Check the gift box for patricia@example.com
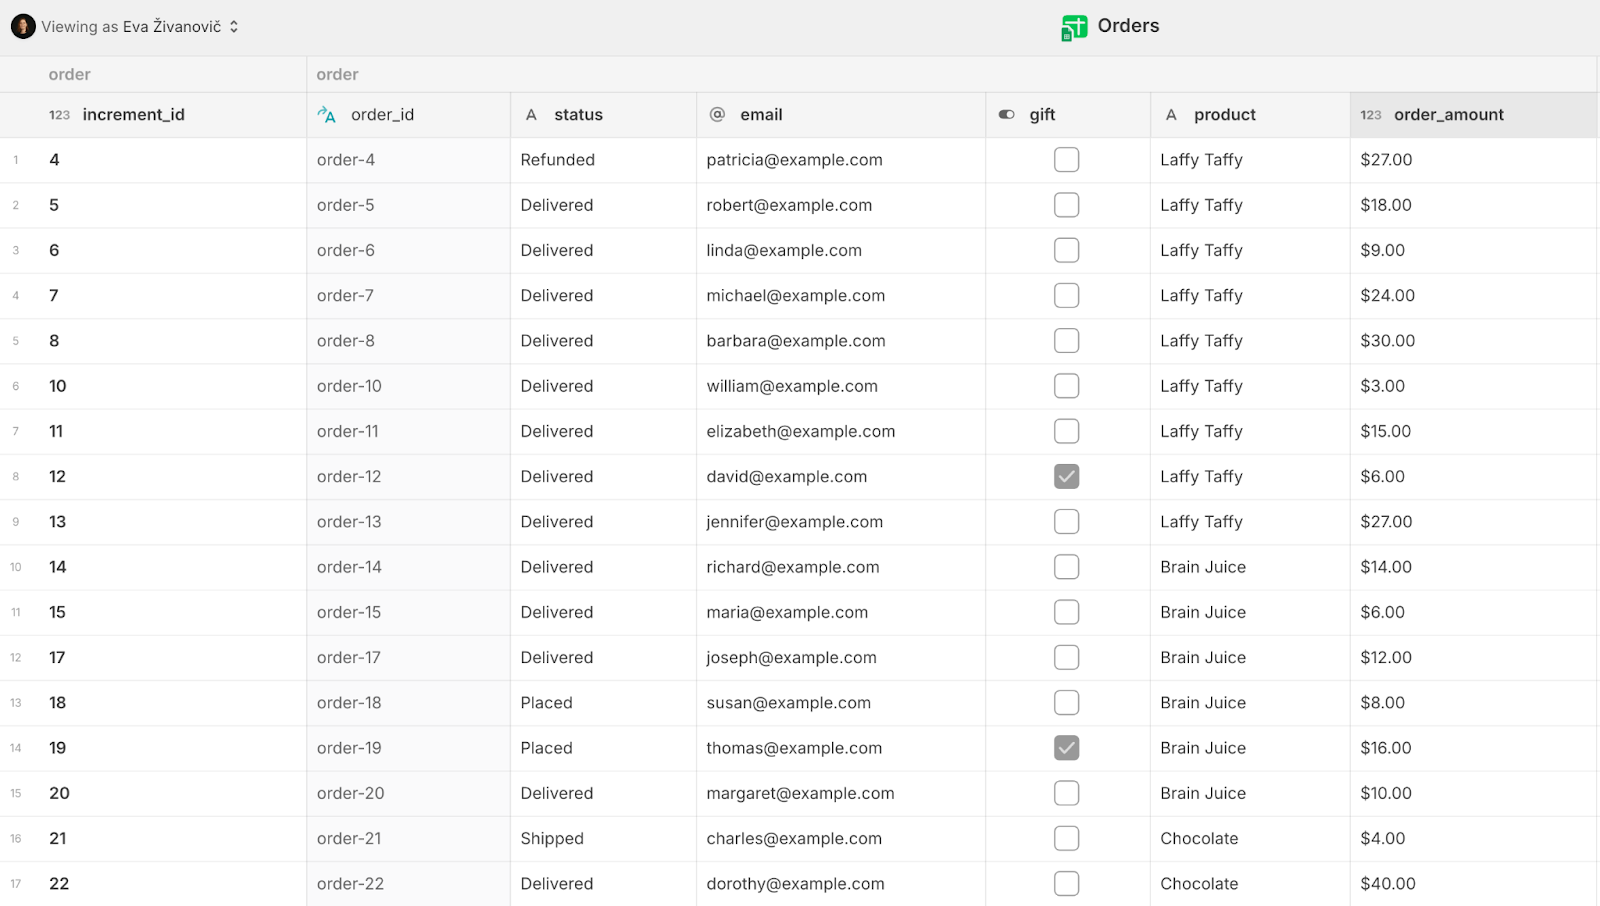This screenshot has height=906, width=1600. pos(1067,160)
